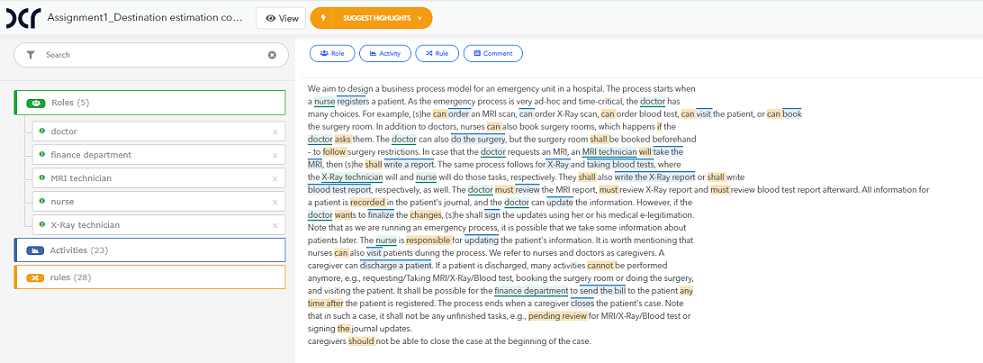
Task: Click the View button
Action: pos(281,18)
